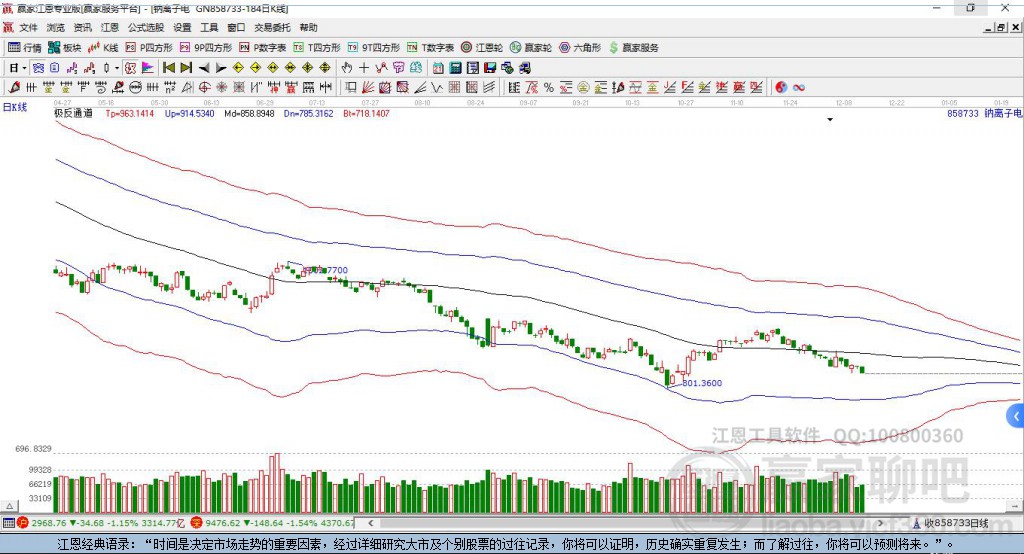This screenshot has width=1024, height=554.
Task: Open the P数字表 number table
Action: point(263,48)
